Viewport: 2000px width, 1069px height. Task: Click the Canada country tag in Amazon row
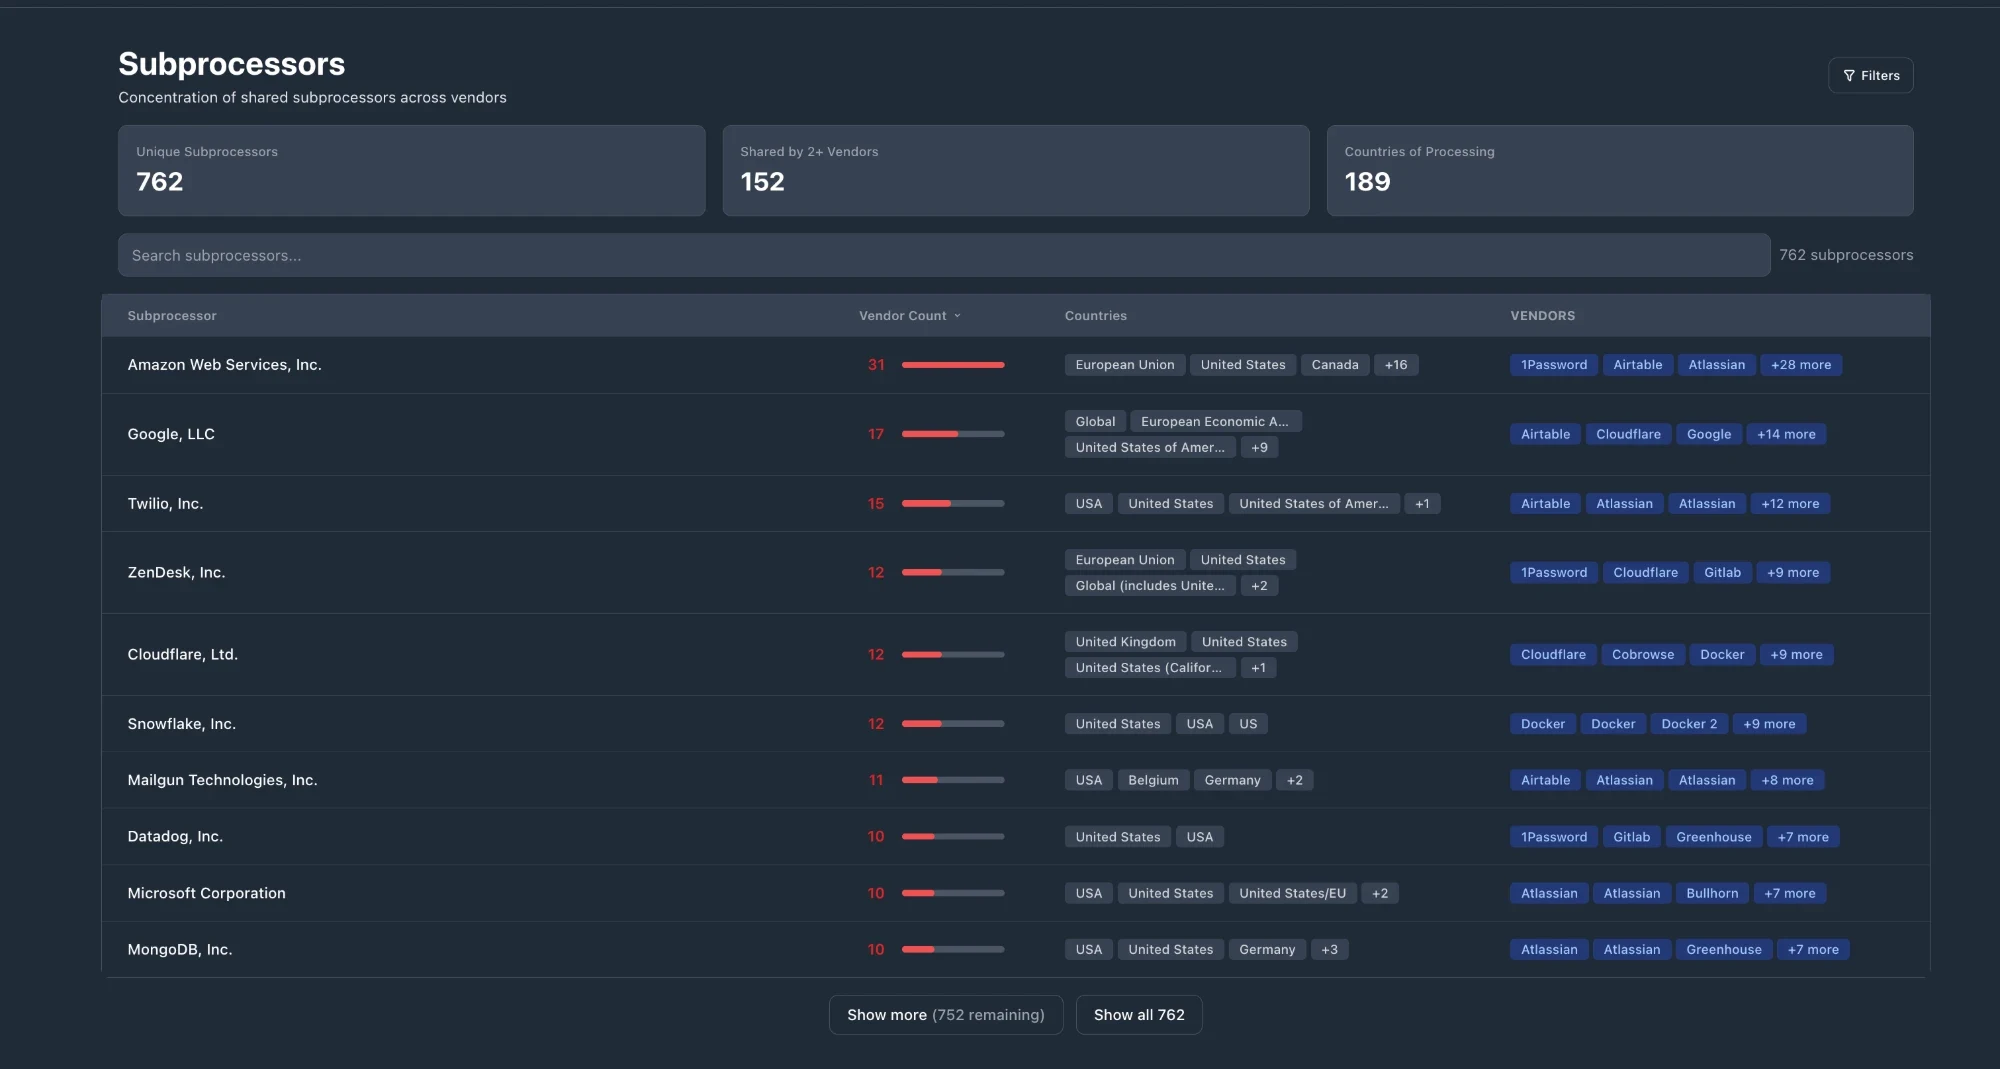coord(1334,365)
